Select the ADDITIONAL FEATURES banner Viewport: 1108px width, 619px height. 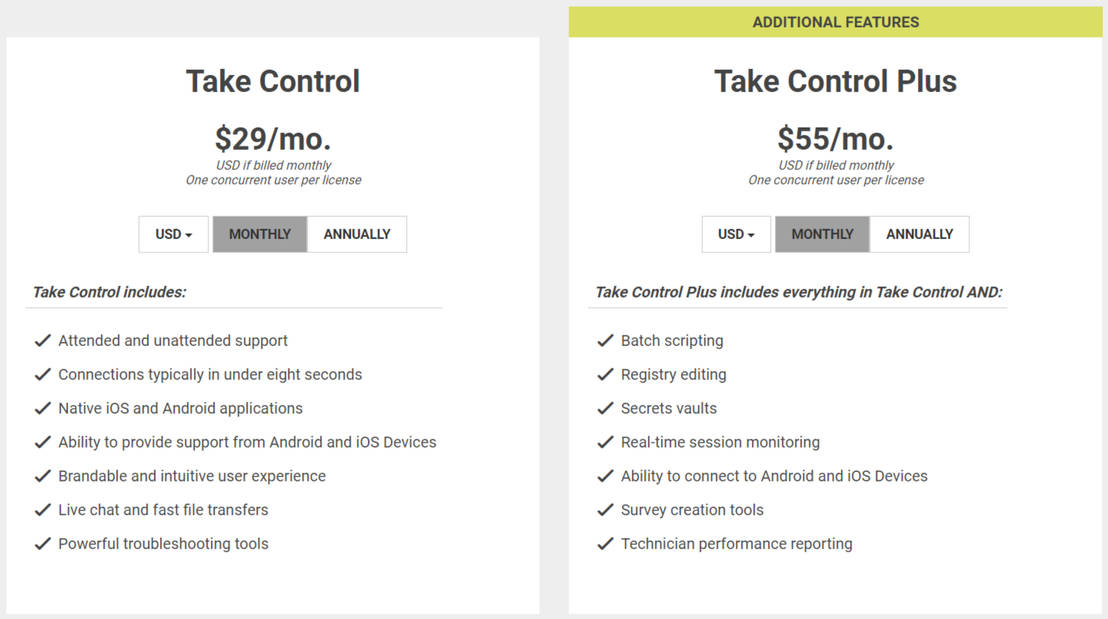pyautogui.click(x=836, y=21)
